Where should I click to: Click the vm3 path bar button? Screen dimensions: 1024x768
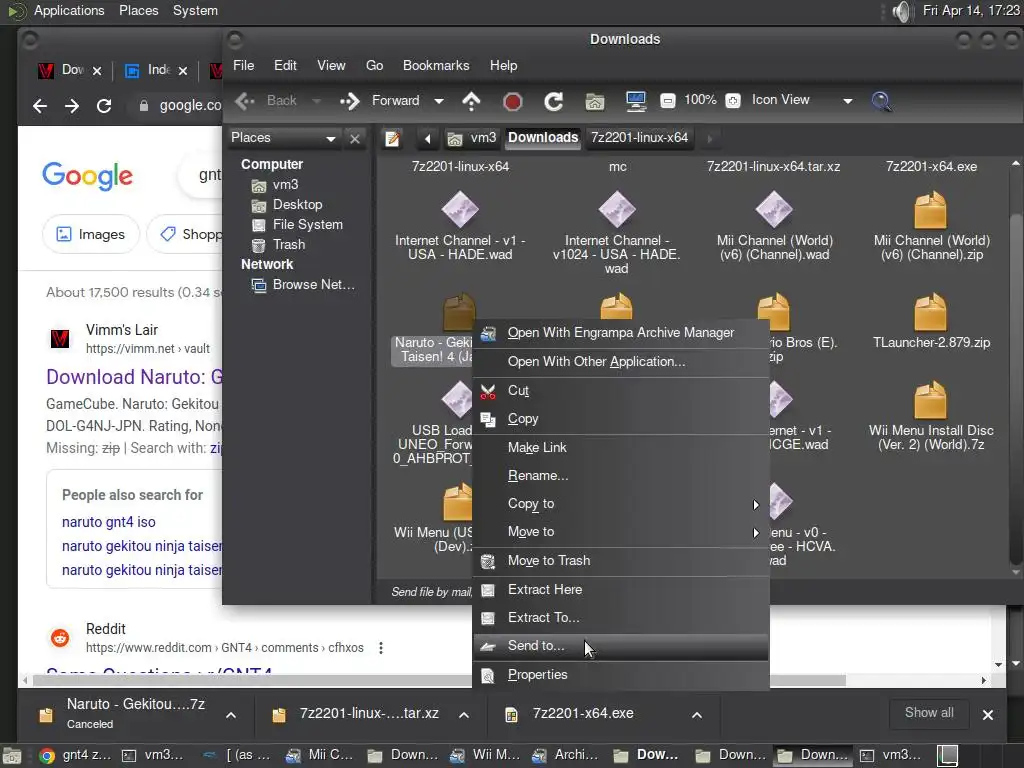click(x=472, y=138)
